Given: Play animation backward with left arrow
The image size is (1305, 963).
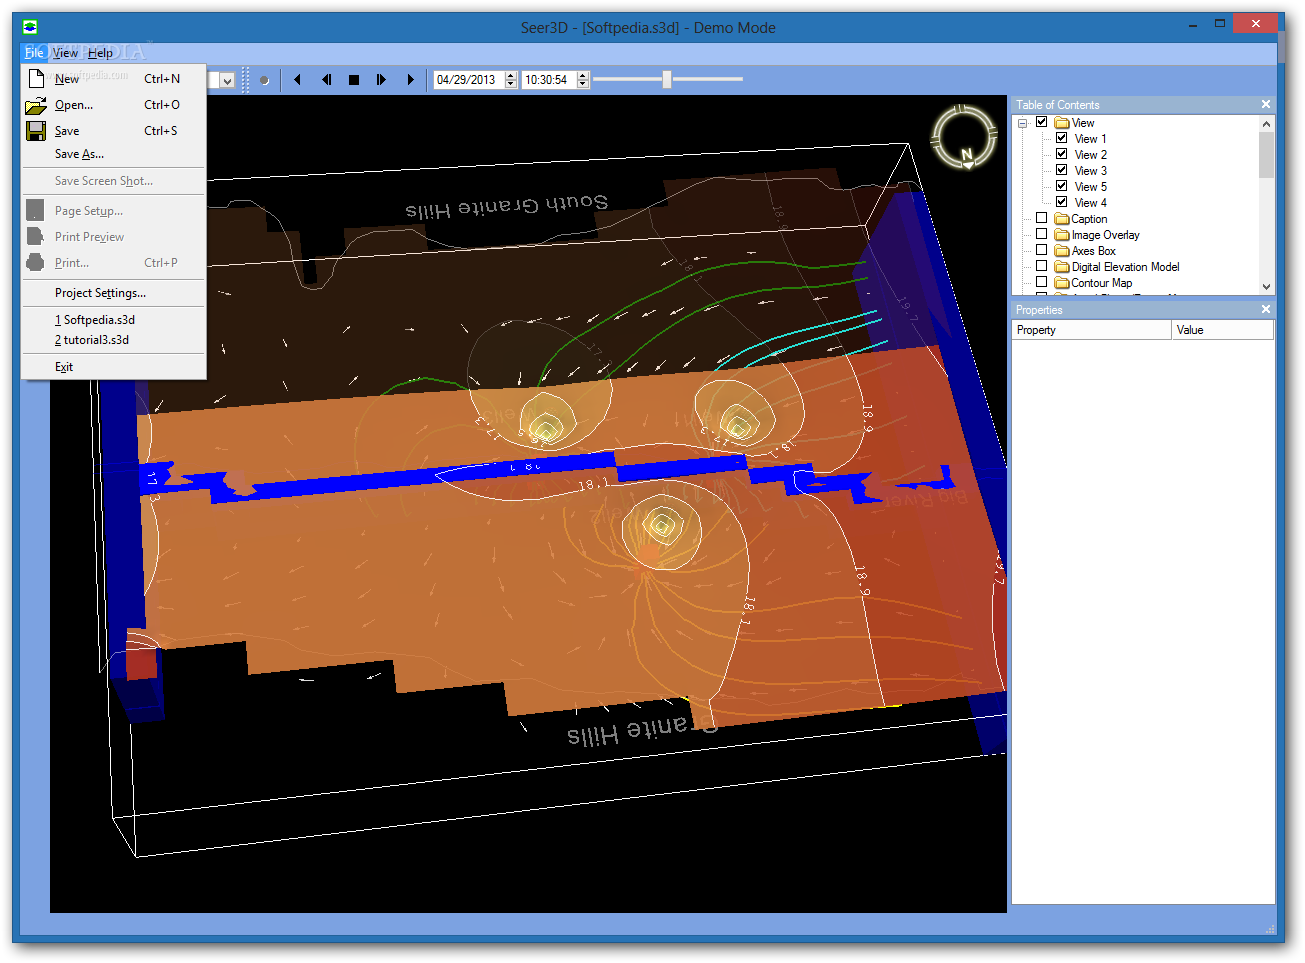Looking at the screenshot, I should [297, 80].
